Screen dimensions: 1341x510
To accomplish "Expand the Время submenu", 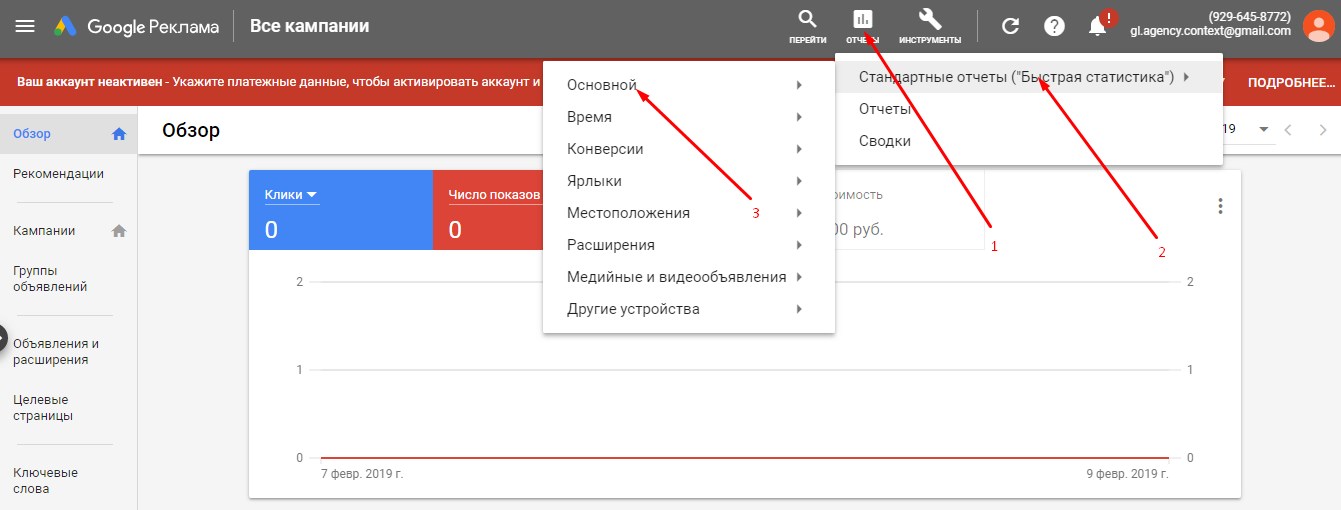I will click(689, 117).
